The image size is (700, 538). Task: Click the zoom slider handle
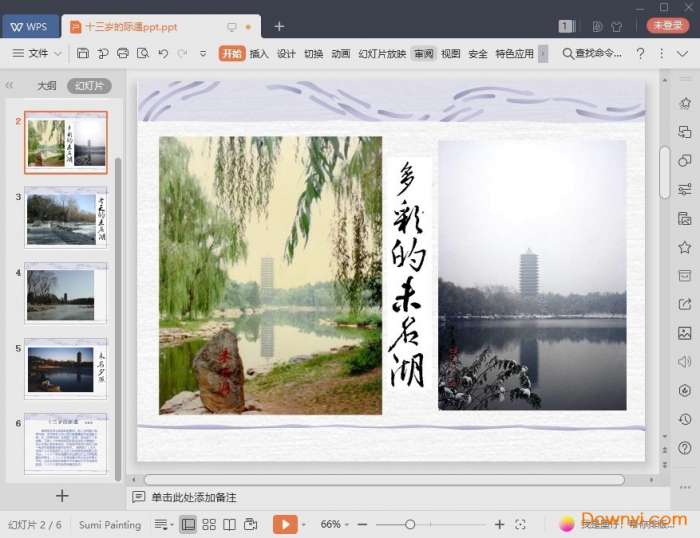(410, 524)
